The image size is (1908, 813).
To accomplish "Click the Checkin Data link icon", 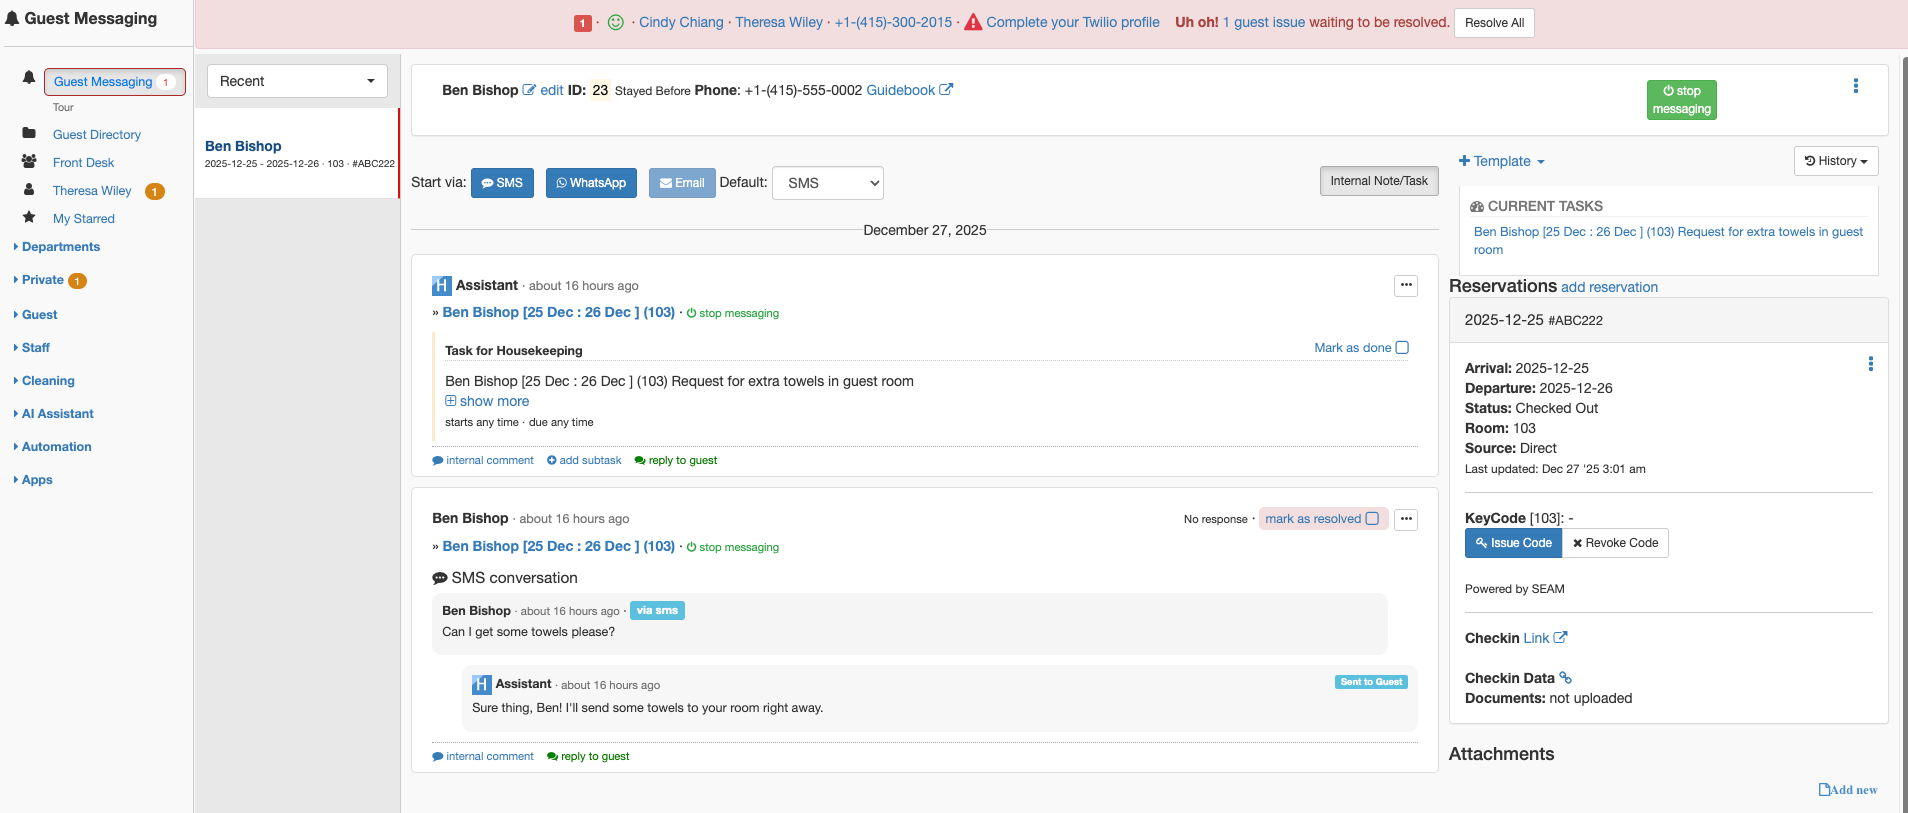I will pyautogui.click(x=1566, y=678).
